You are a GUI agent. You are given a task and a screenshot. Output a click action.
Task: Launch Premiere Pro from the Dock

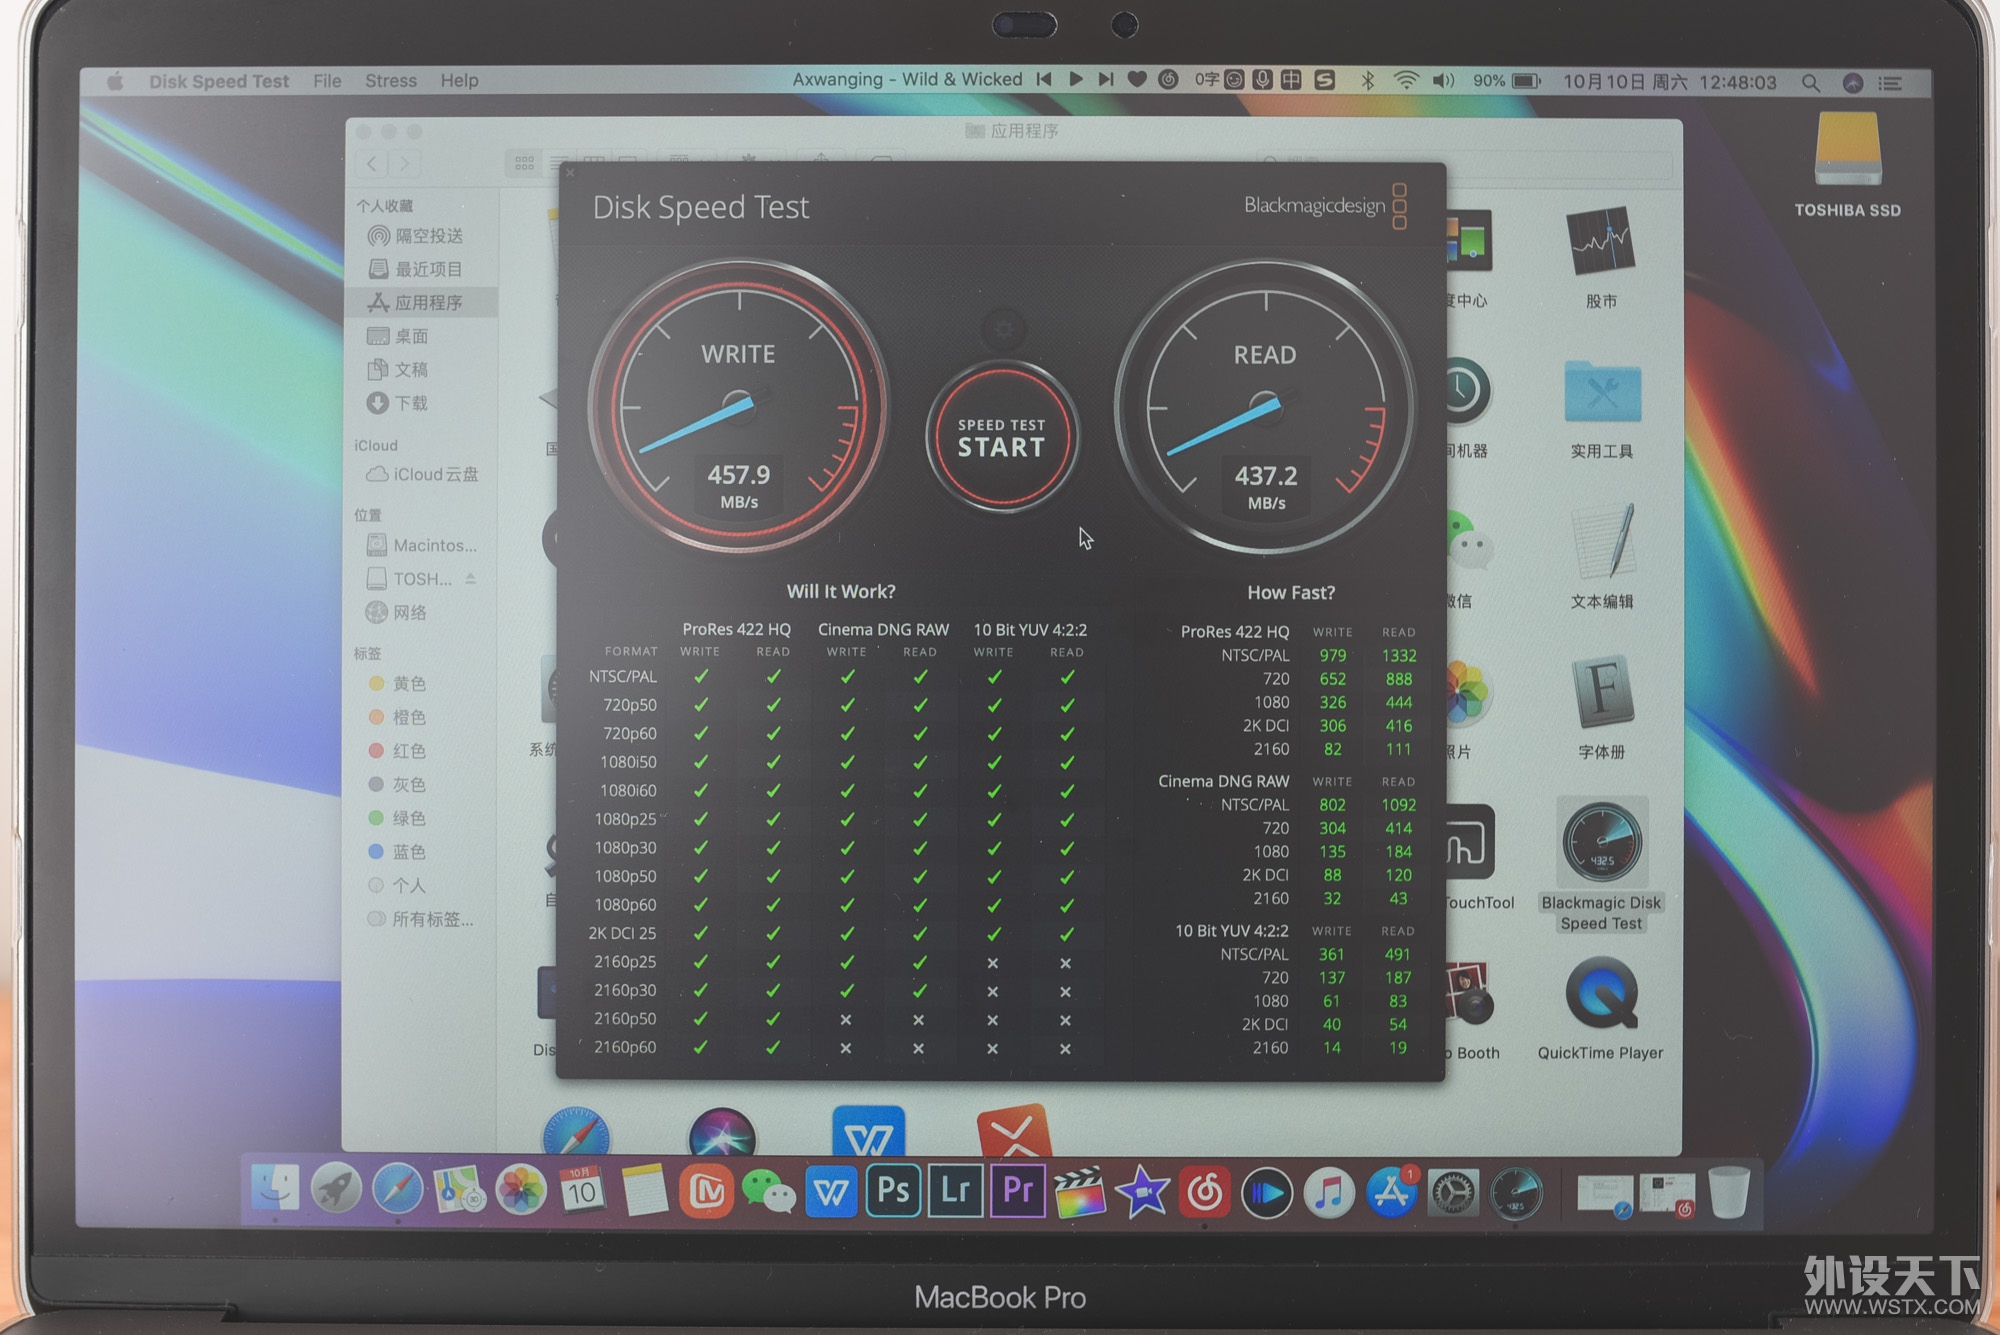click(1017, 1190)
